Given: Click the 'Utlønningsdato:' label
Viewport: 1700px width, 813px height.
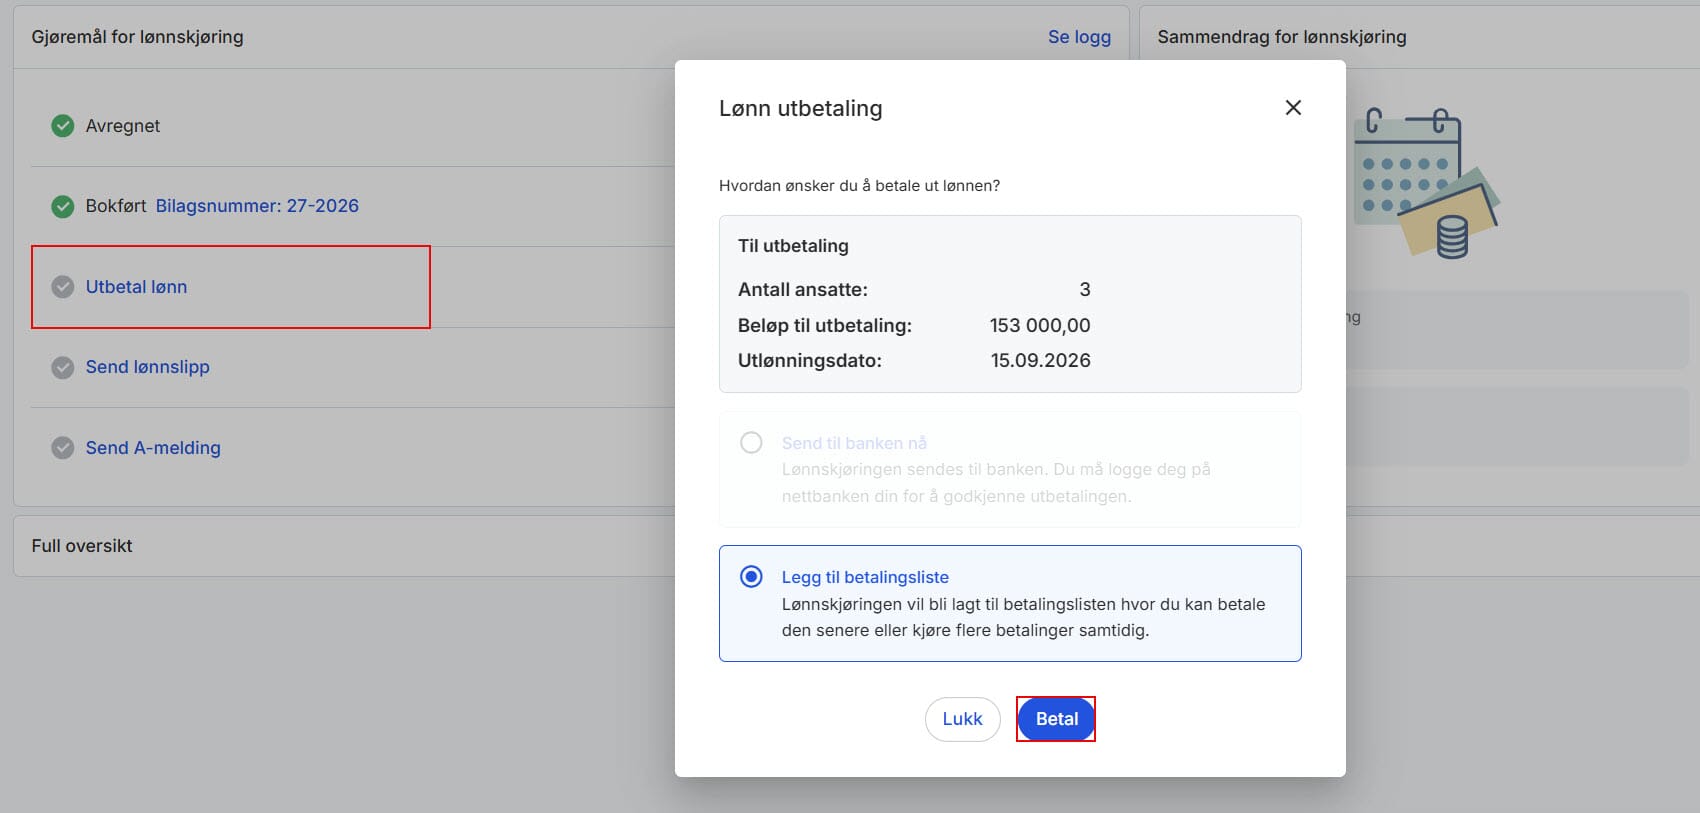Looking at the screenshot, I should coord(810,361).
